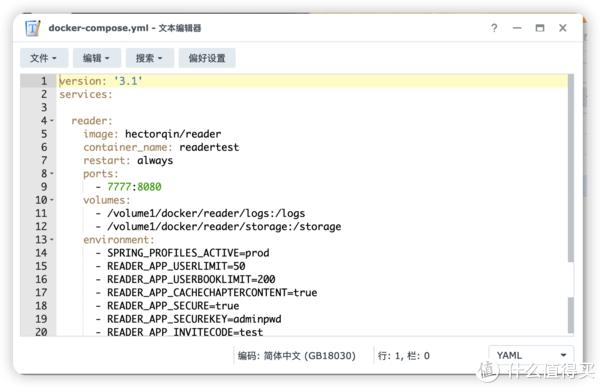The image size is (600, 388).
Task: Click READER_APP_USERBOOKLIMIT=200 line
Action: (191, 279)
